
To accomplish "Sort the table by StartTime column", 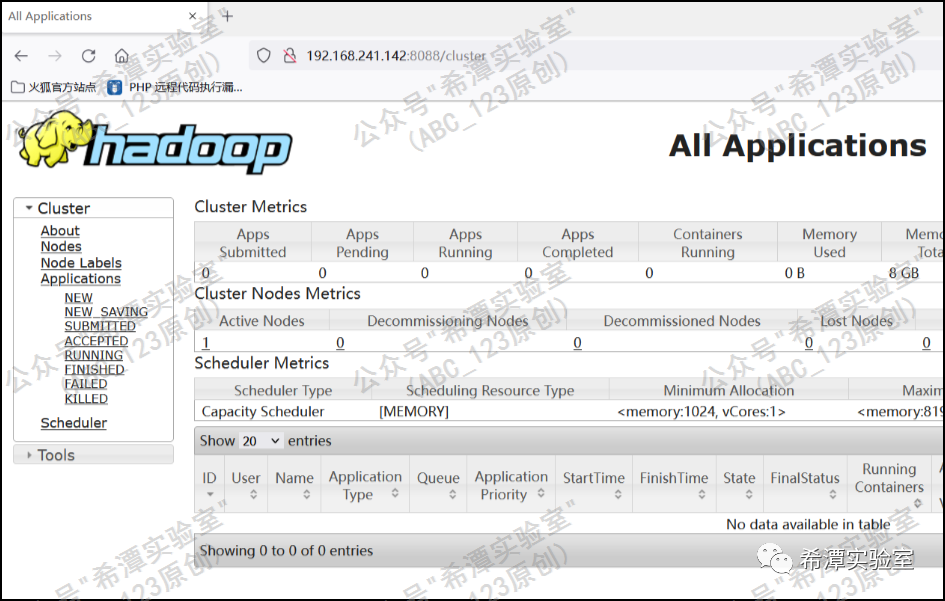I will (x=594, y=485).
